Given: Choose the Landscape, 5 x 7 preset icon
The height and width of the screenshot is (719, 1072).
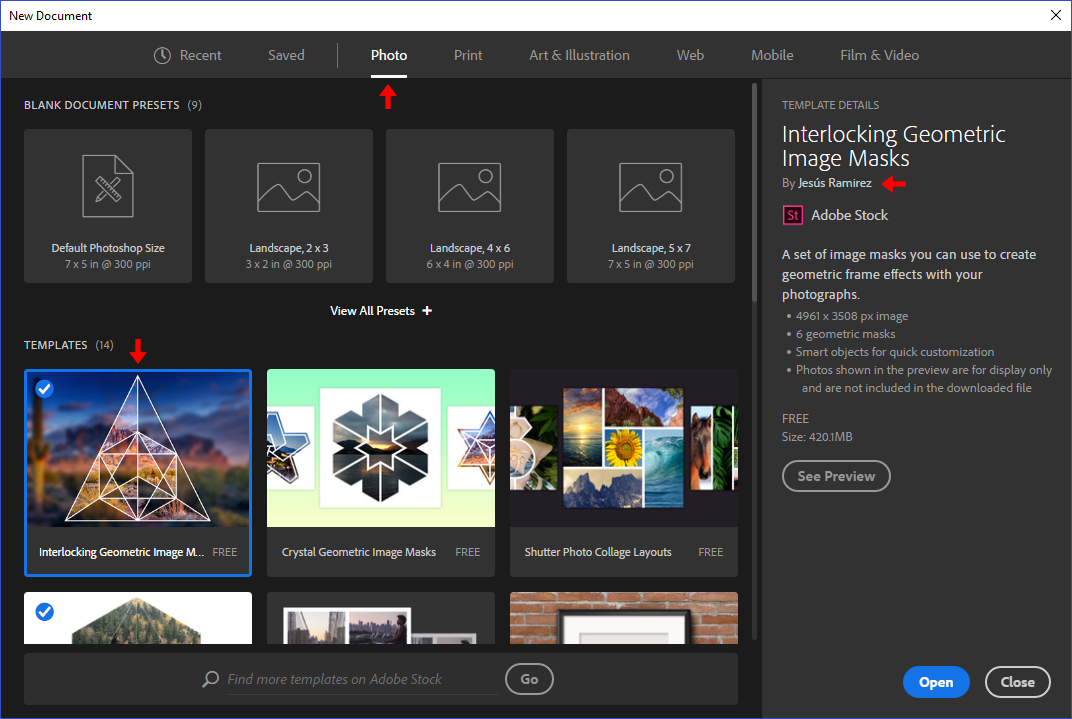Looking at the screenshot, I should [650, 187].
